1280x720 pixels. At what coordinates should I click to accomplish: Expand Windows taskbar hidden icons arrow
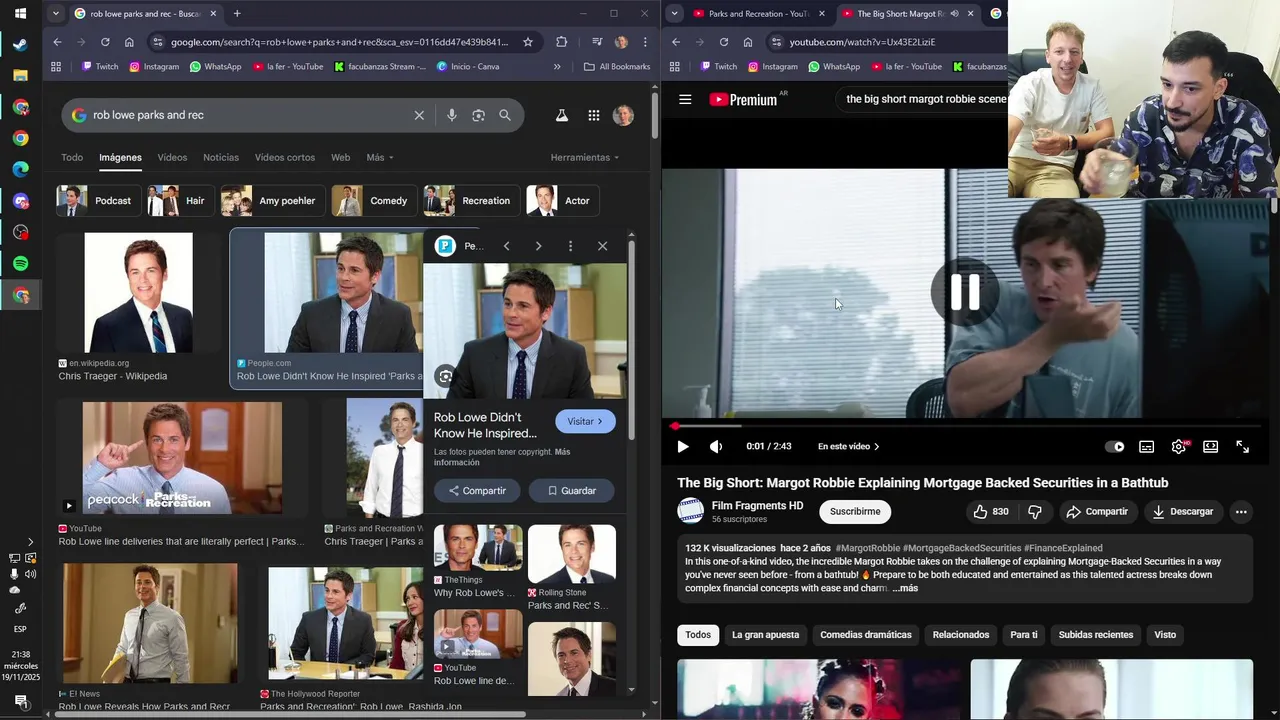click(30, 542)
